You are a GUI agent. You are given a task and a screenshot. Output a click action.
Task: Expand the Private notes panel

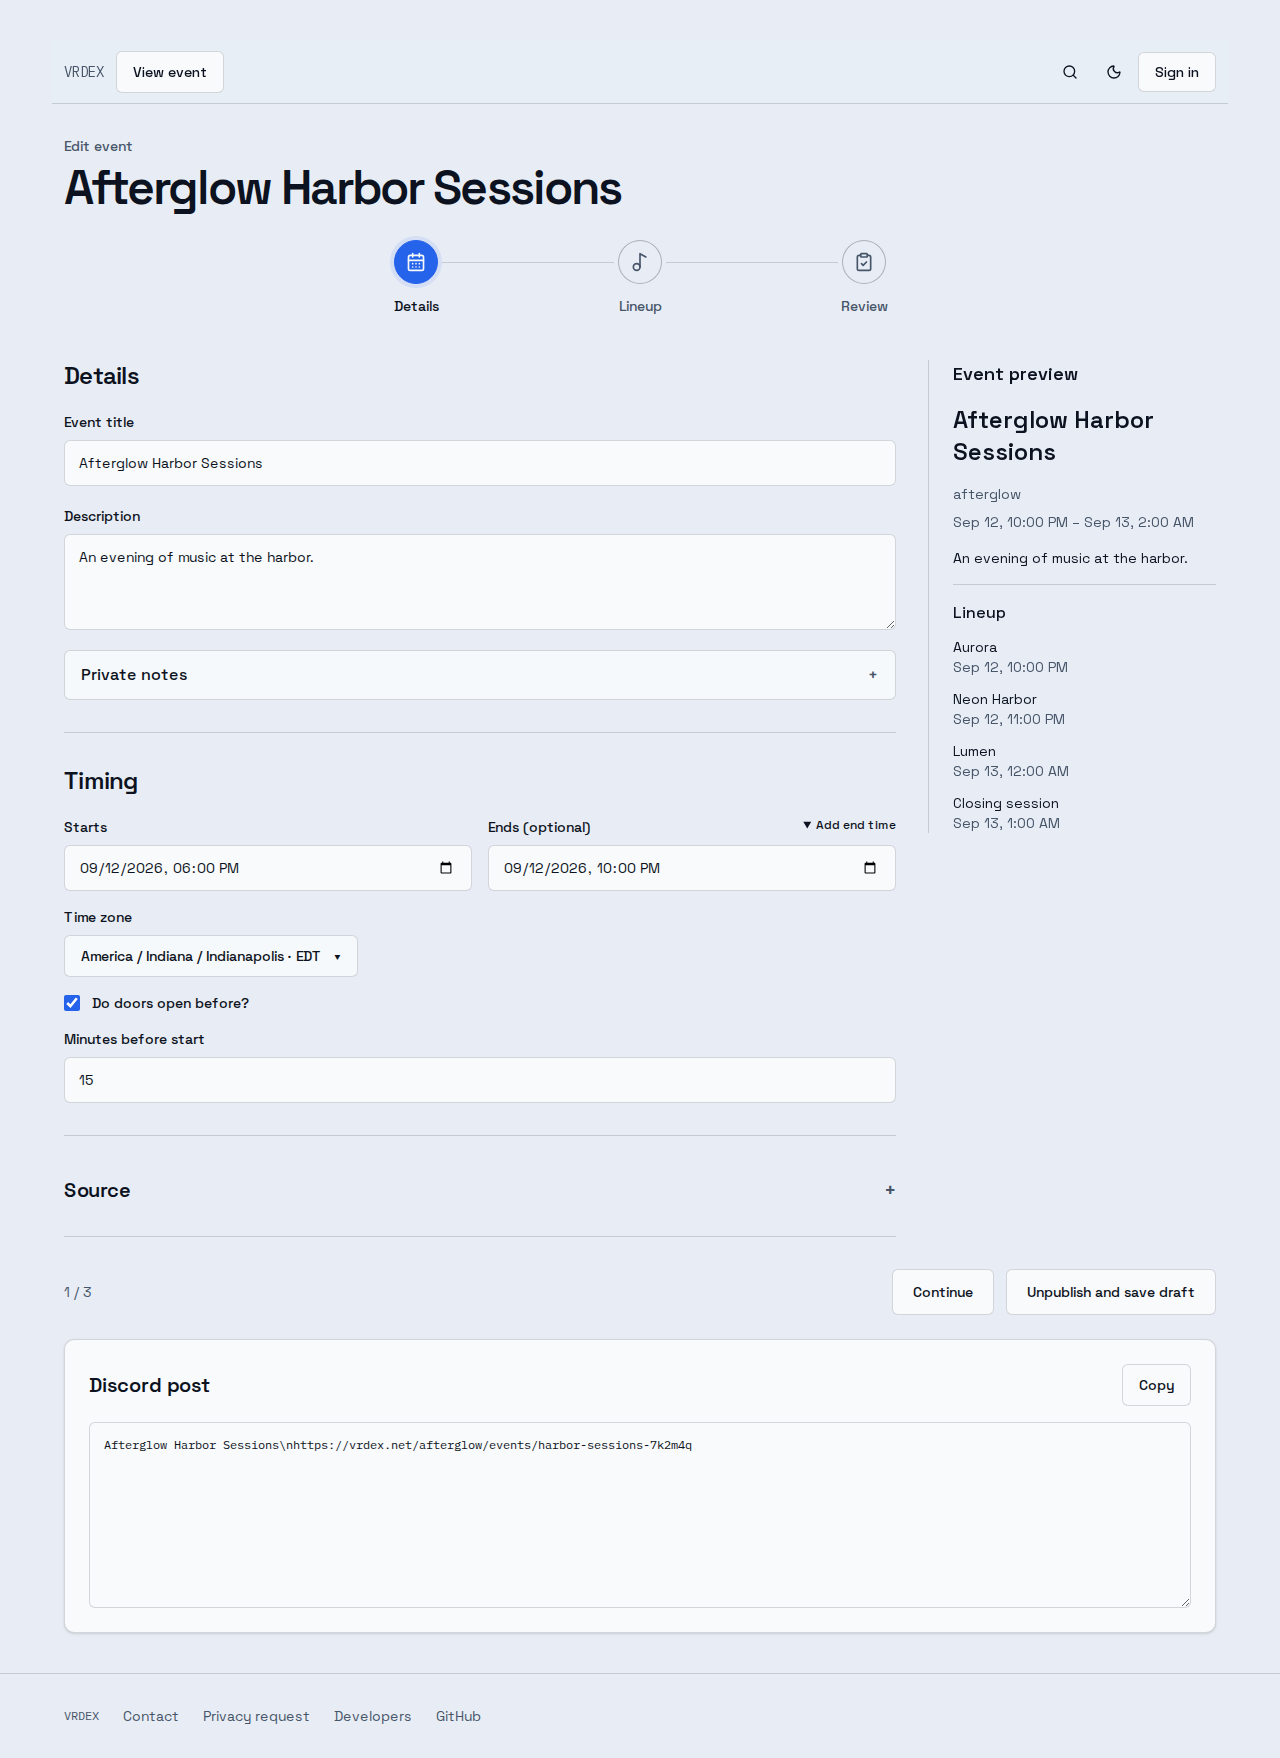point(480,675)
